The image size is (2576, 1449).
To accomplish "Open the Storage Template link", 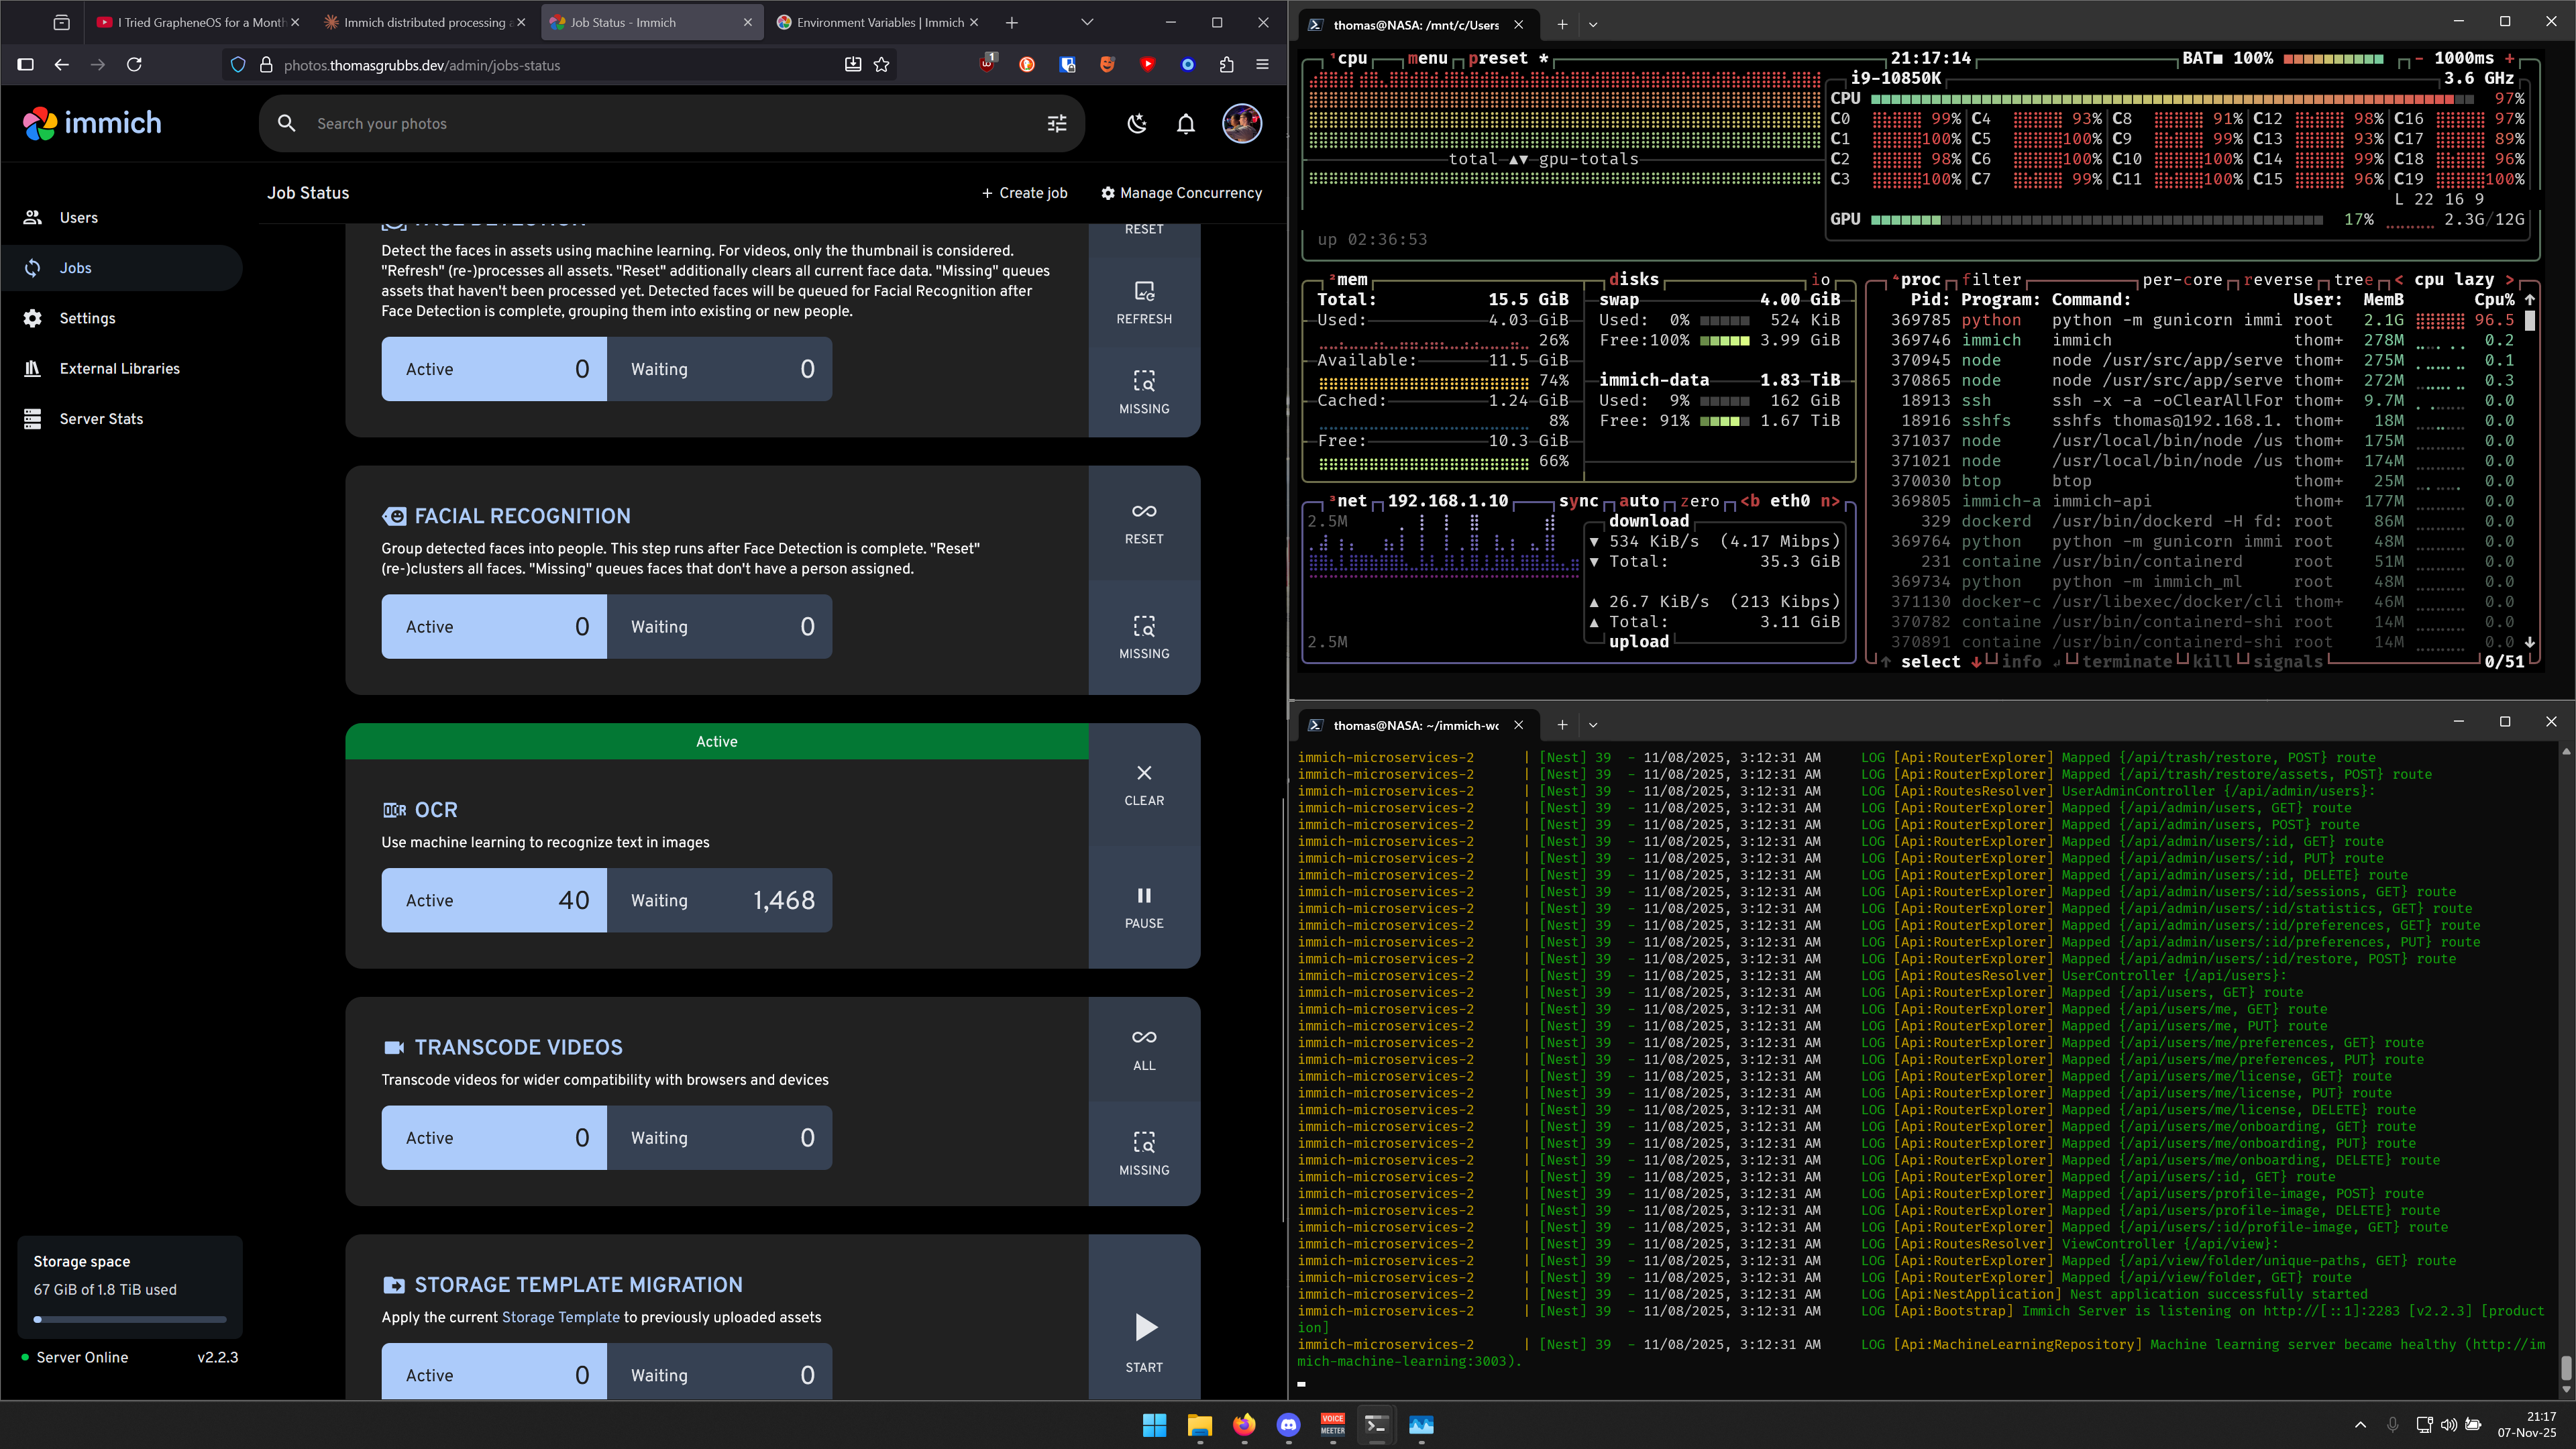I will [x=560, y=1317].
